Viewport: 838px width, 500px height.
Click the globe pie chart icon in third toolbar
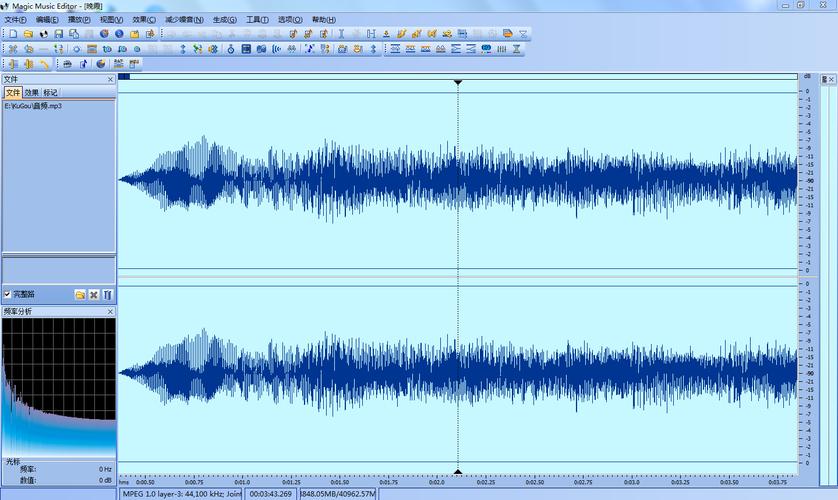coord(101,64)
